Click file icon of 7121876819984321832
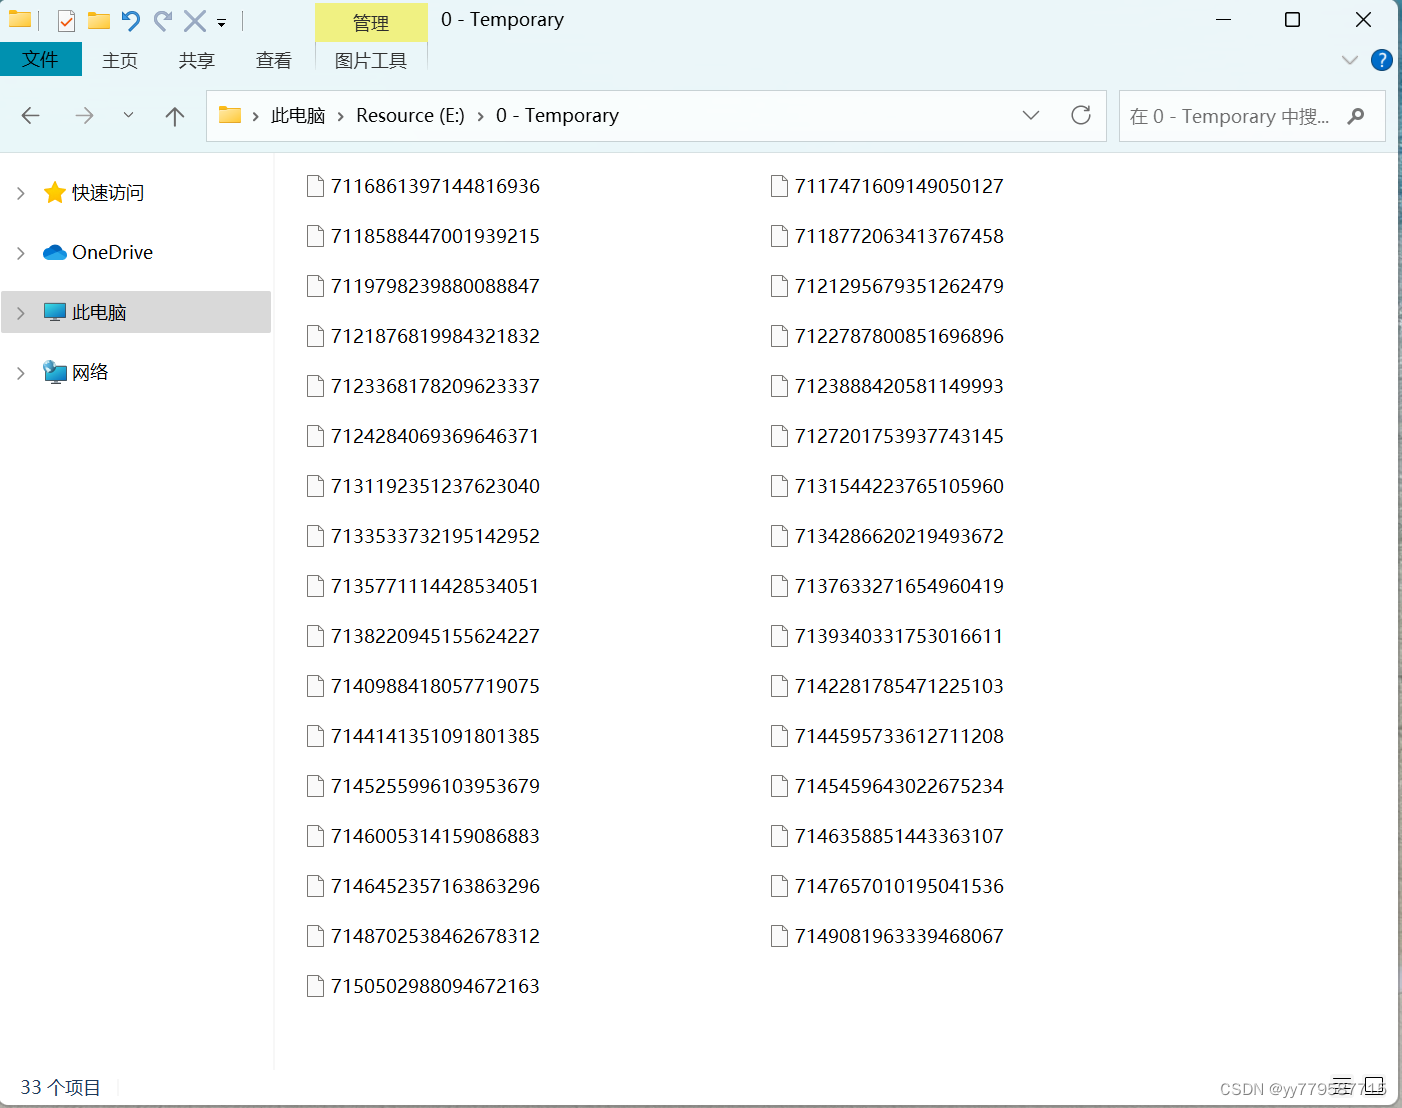 coord(315,336)
